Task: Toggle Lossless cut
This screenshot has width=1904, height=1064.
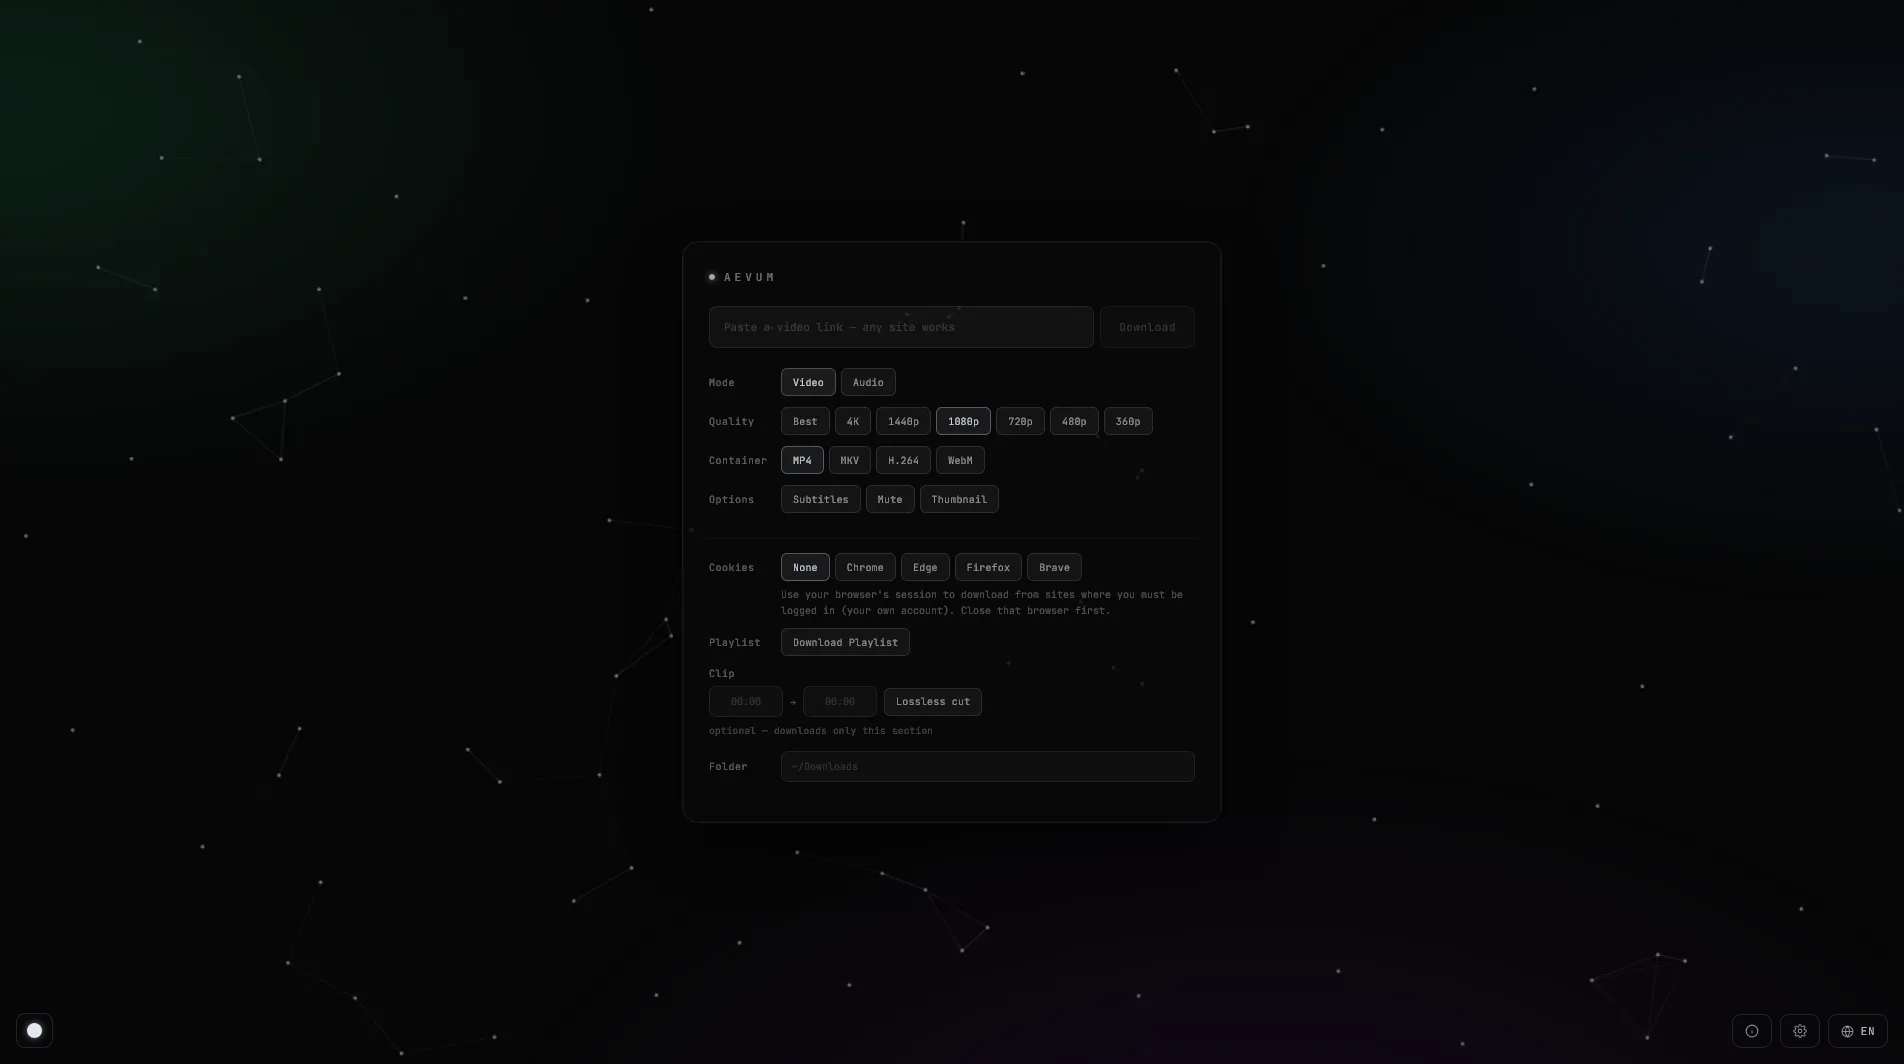Action: coord(932,701)
